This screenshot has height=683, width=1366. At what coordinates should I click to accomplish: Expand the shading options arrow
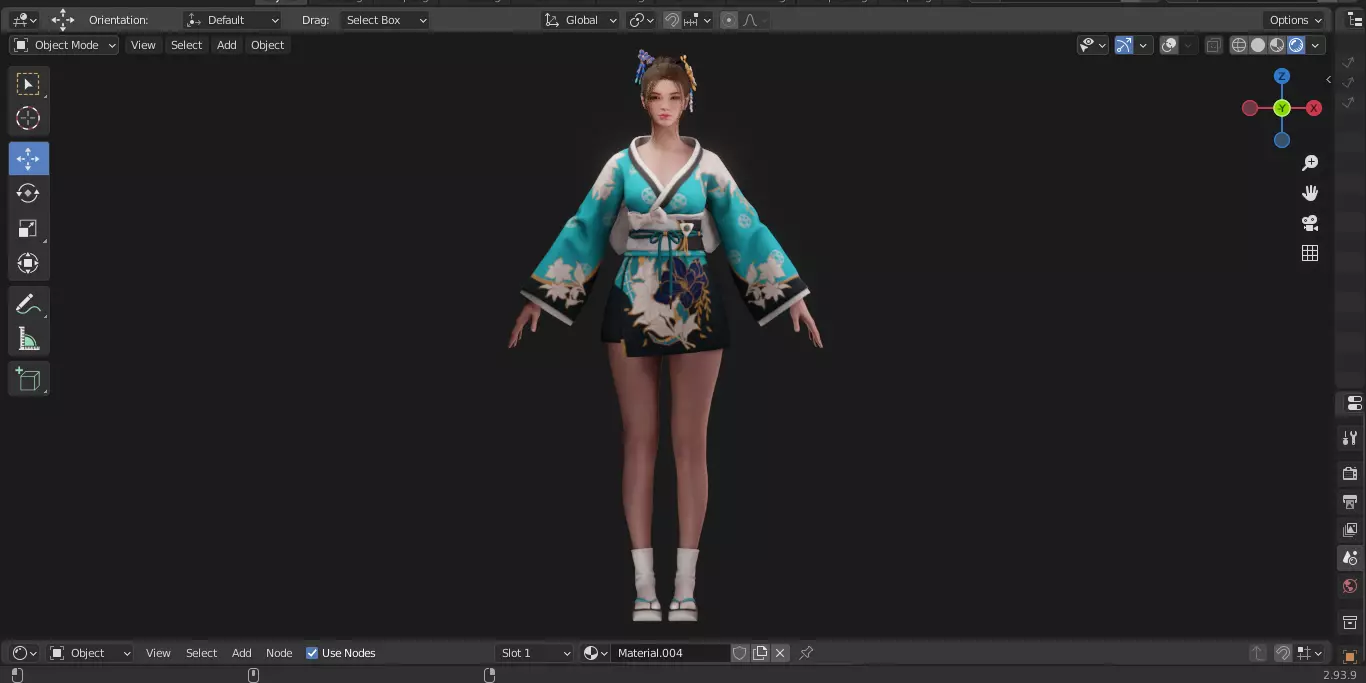click(1316, 45)
